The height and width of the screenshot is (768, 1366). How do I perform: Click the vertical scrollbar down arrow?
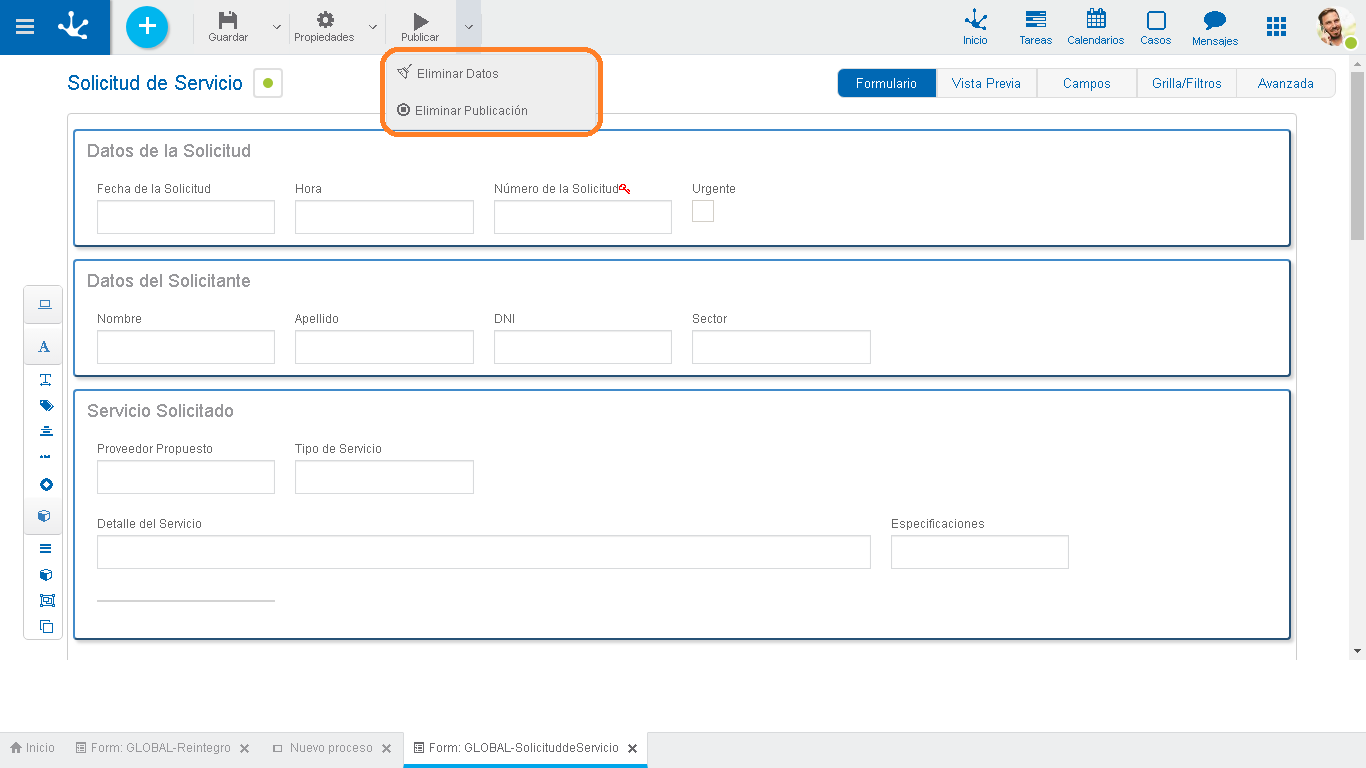(x=1357, y=651)
